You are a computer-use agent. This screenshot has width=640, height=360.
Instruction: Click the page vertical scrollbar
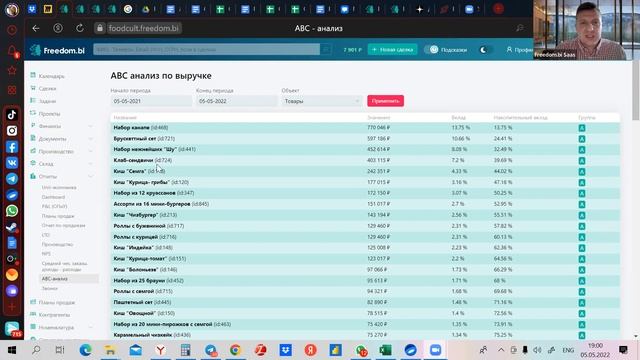pos(636,90)
